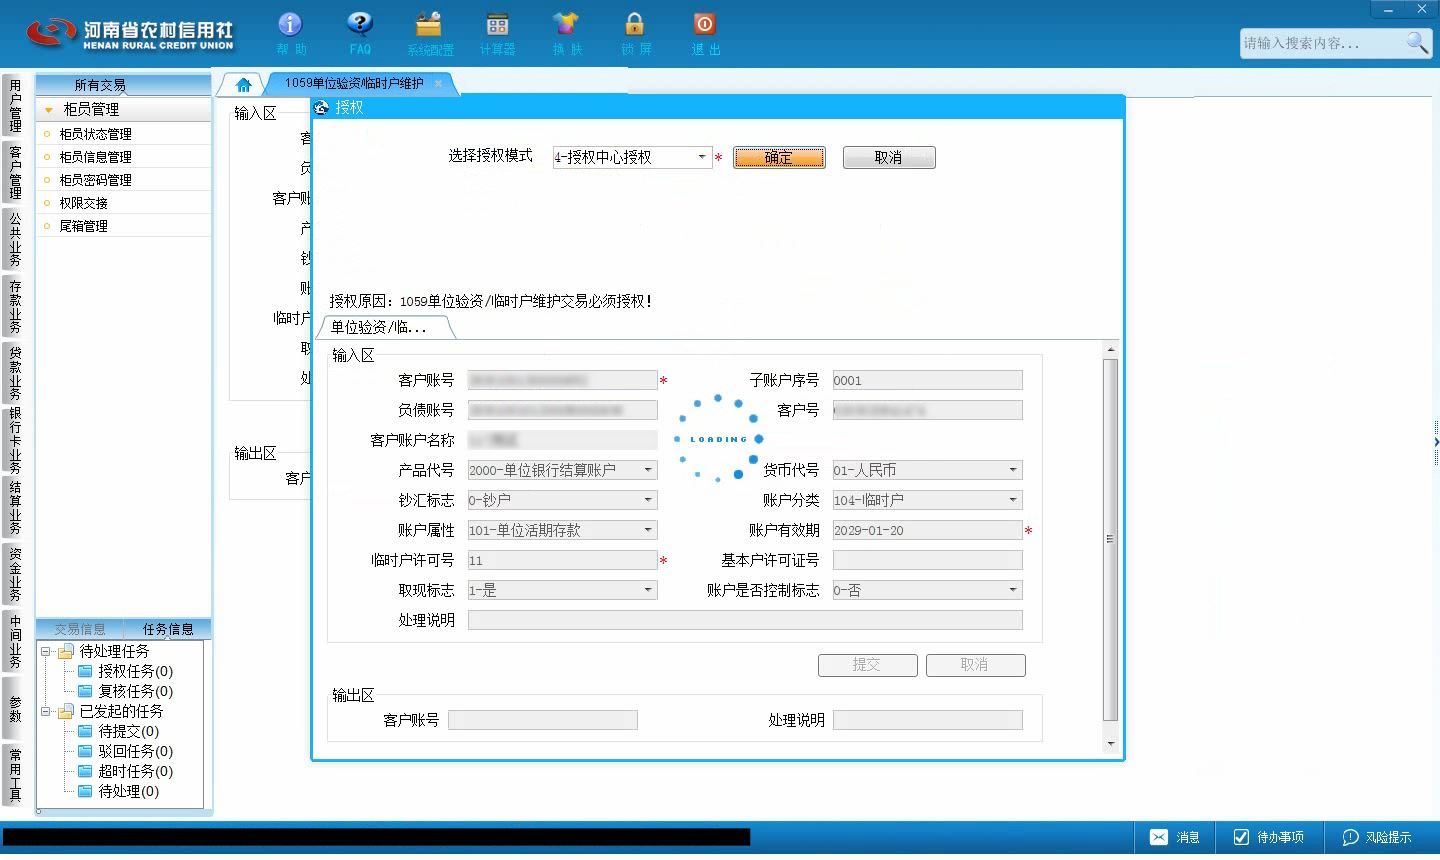Launch the 计算器 calculator icon
1440x860 pixels.
coord(497,33)
